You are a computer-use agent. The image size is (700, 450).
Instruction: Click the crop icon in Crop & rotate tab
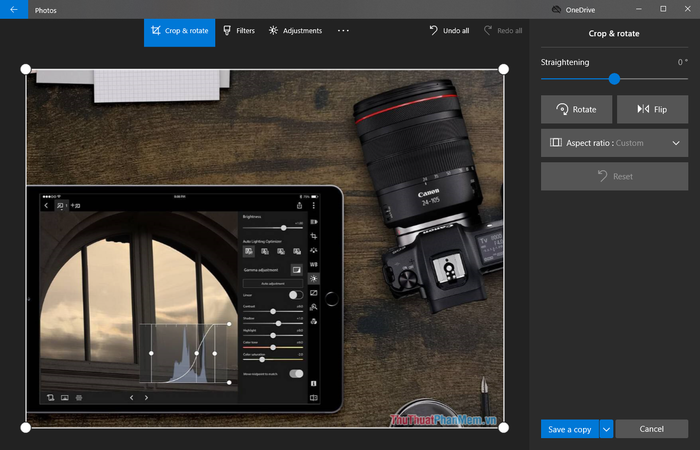[x=155, y=30]
